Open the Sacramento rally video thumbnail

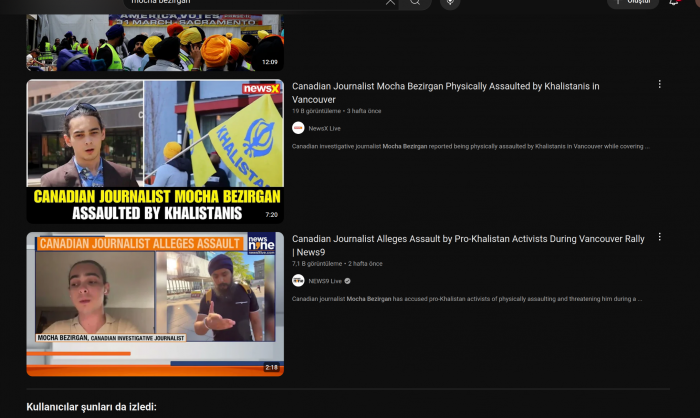pos(155,42)
